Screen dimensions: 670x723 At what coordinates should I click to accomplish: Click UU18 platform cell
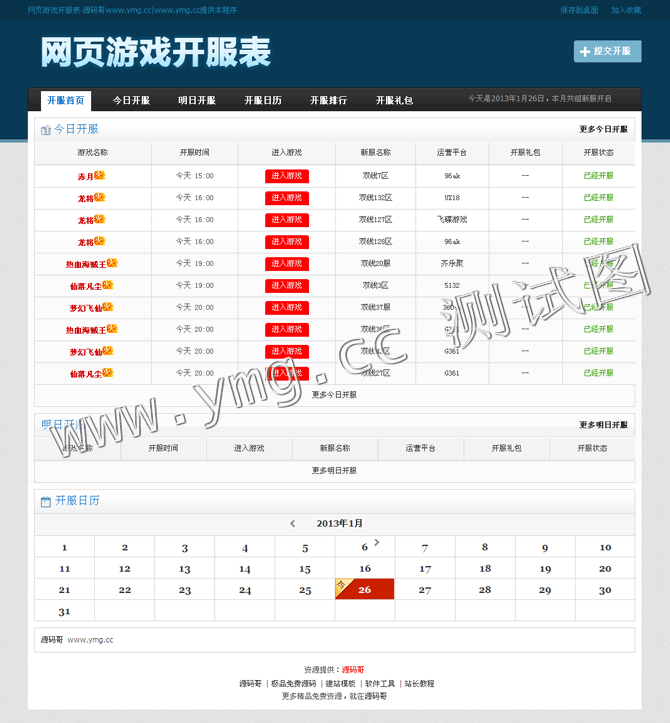[x=452, y=198]
